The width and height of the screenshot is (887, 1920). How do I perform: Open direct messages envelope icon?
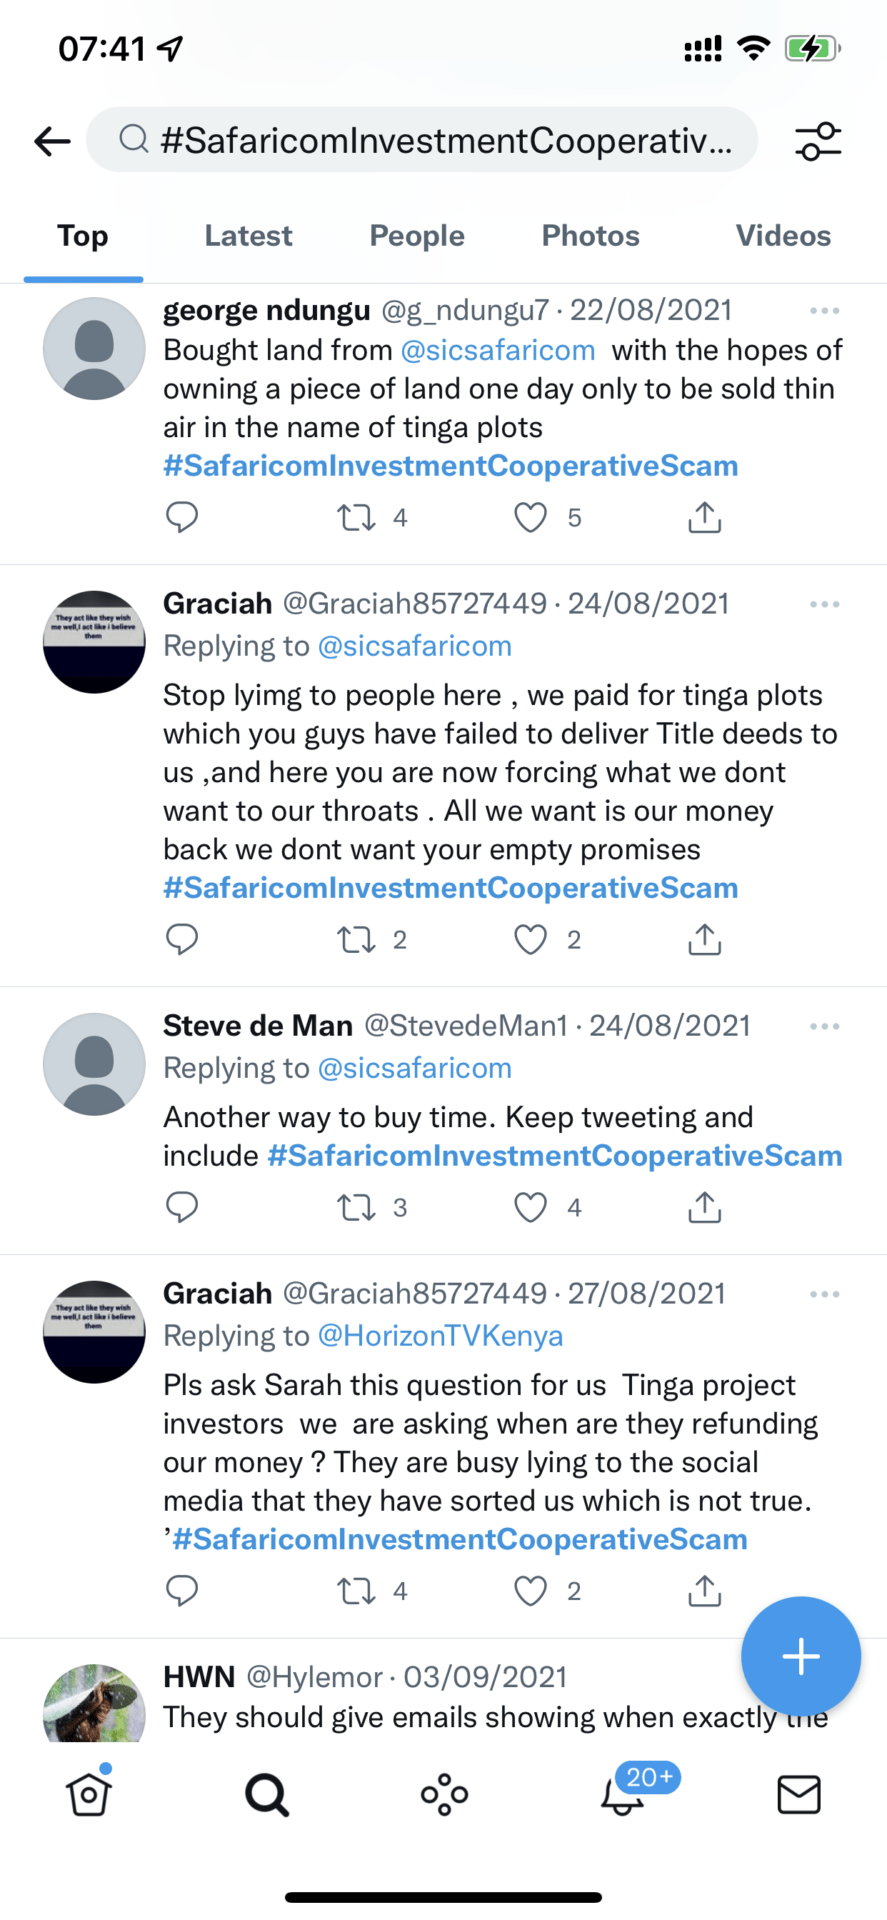[x=799, y=1795]
